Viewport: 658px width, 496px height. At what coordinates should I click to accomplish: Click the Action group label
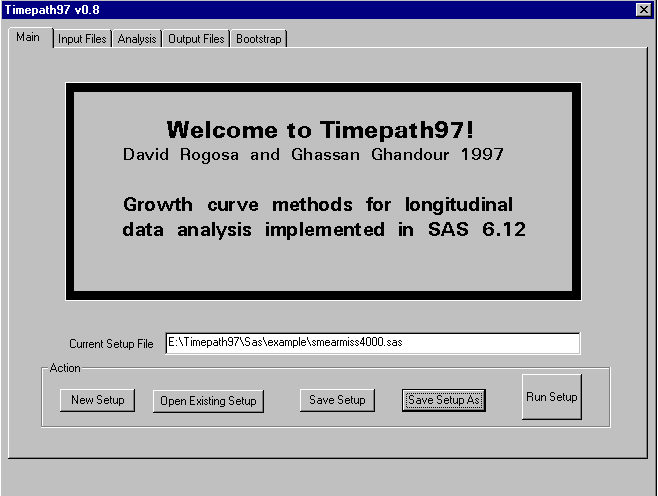65,368
